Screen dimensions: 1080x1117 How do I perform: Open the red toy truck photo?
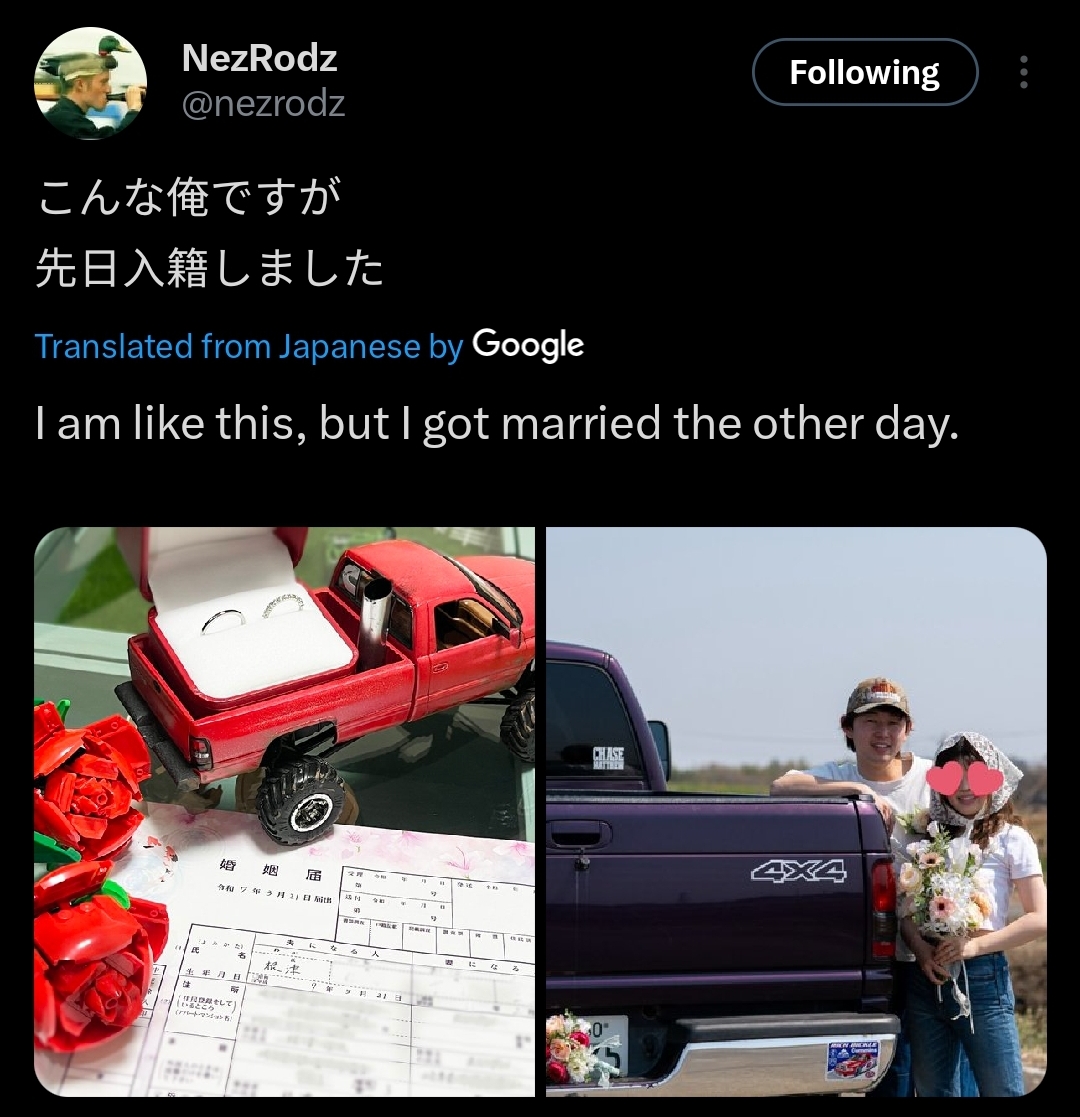click(284, 811)
